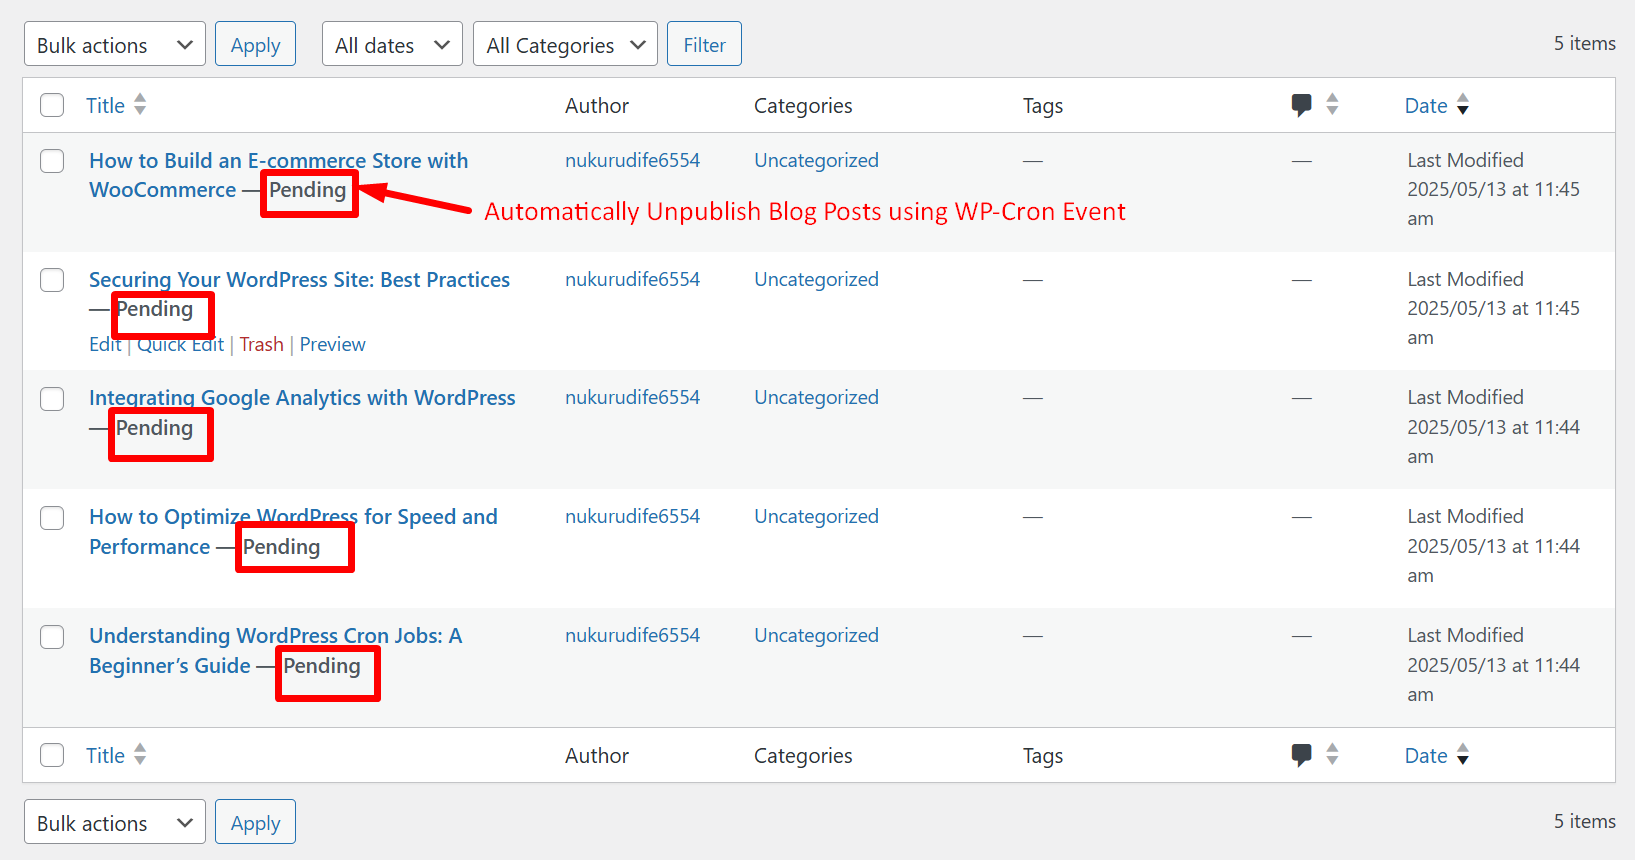
Task: Click Last Modified date in Google Analytics row
Action: [1493, 427]
